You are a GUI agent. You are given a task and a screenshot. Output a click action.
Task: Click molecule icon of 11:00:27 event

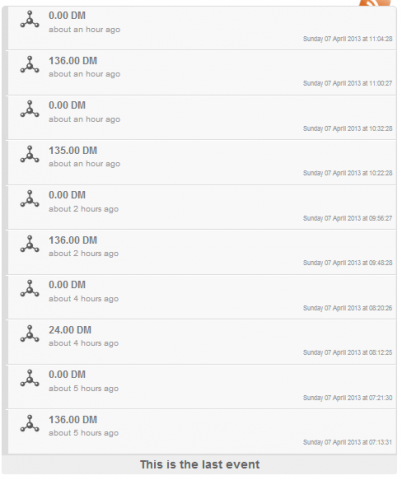tap(30, 65)
